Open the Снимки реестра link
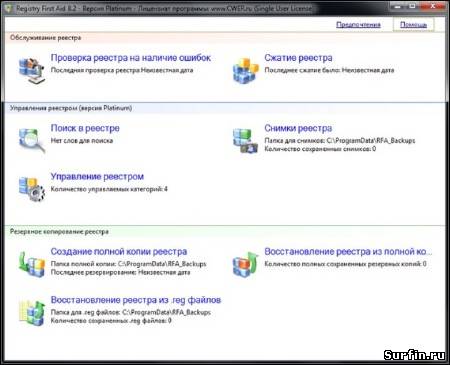 [x=298, y=128]
